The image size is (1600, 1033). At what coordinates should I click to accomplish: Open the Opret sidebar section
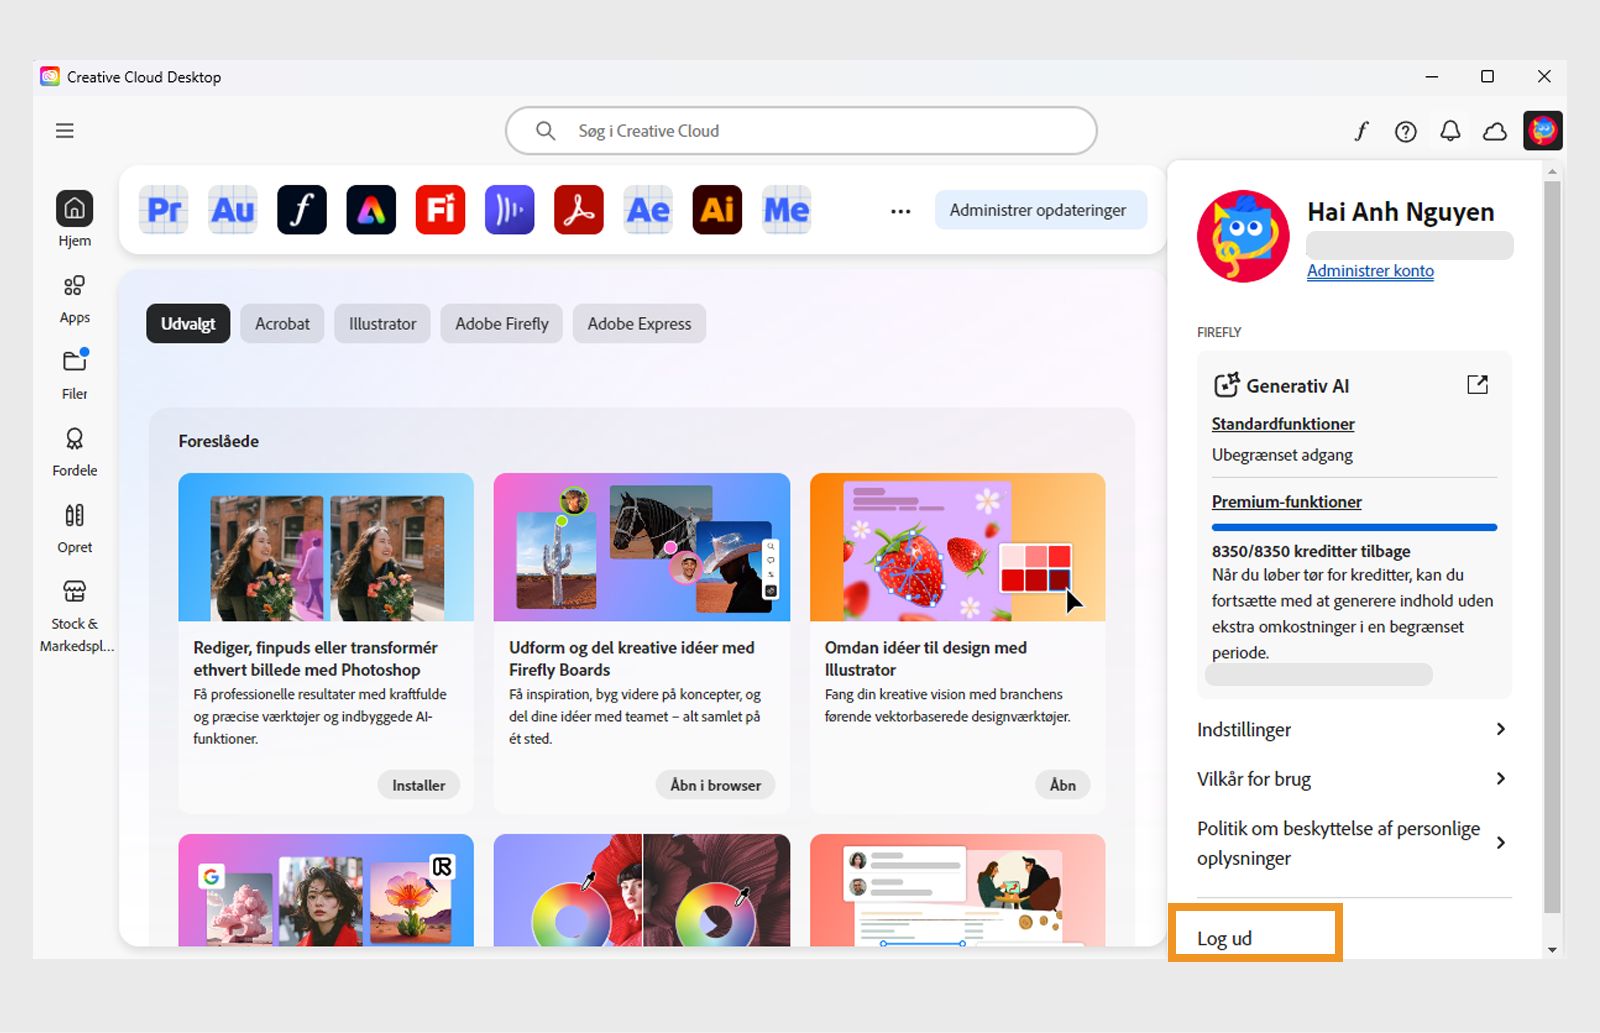[x=74, y=529]
